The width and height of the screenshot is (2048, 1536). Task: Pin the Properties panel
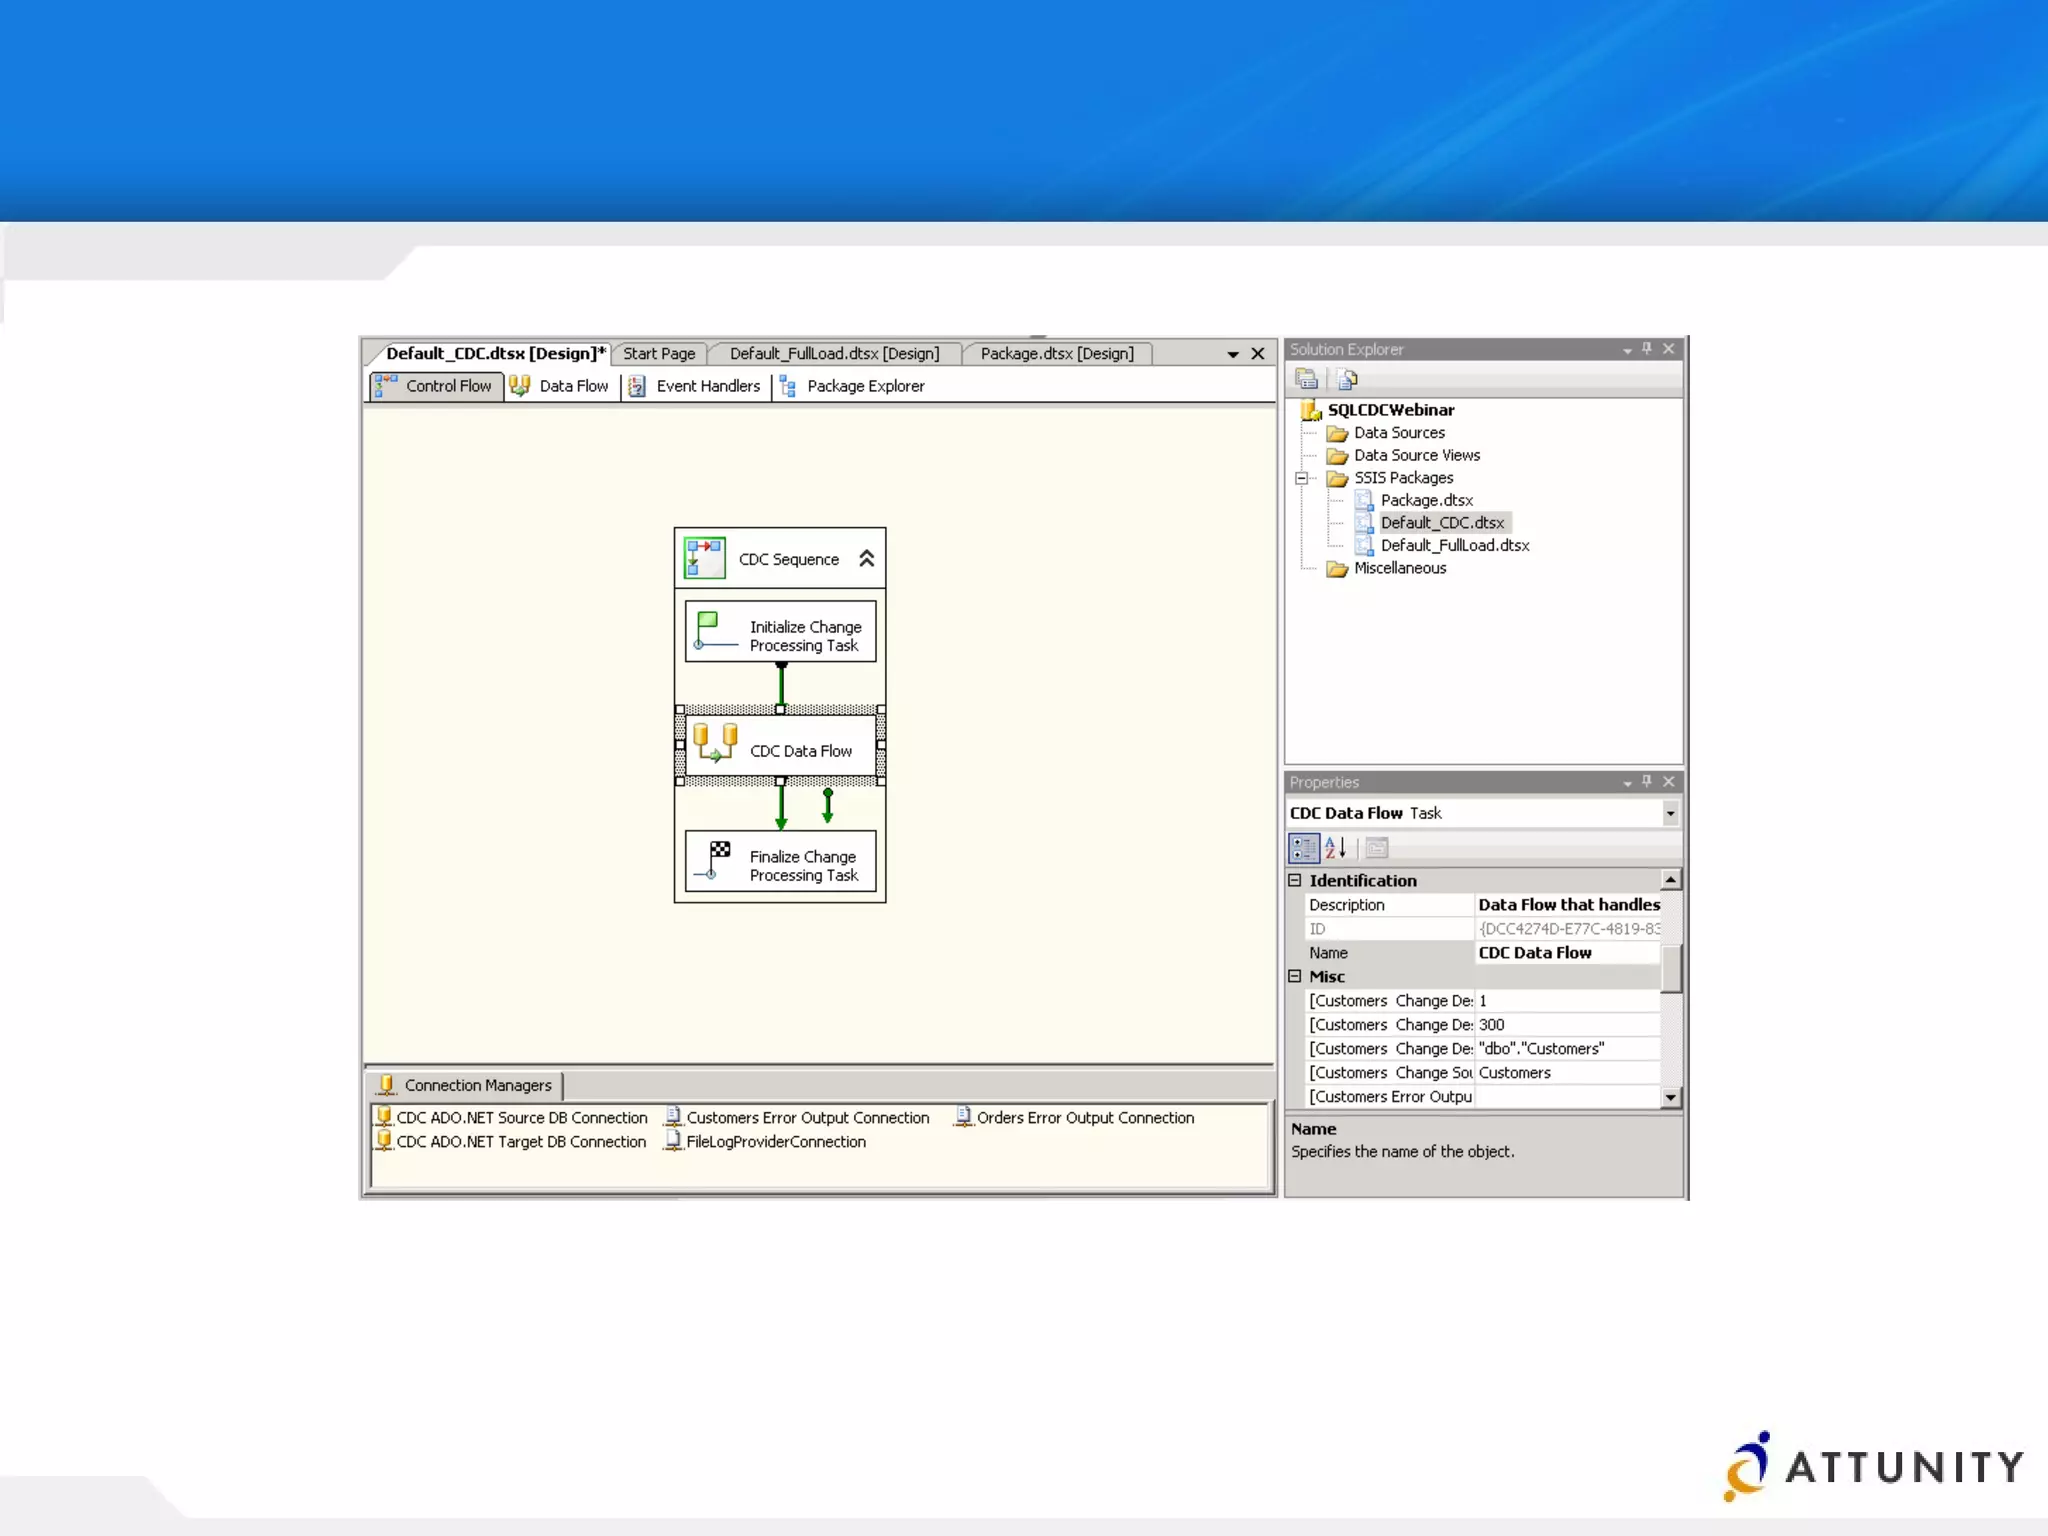(x=1647, y=782)
